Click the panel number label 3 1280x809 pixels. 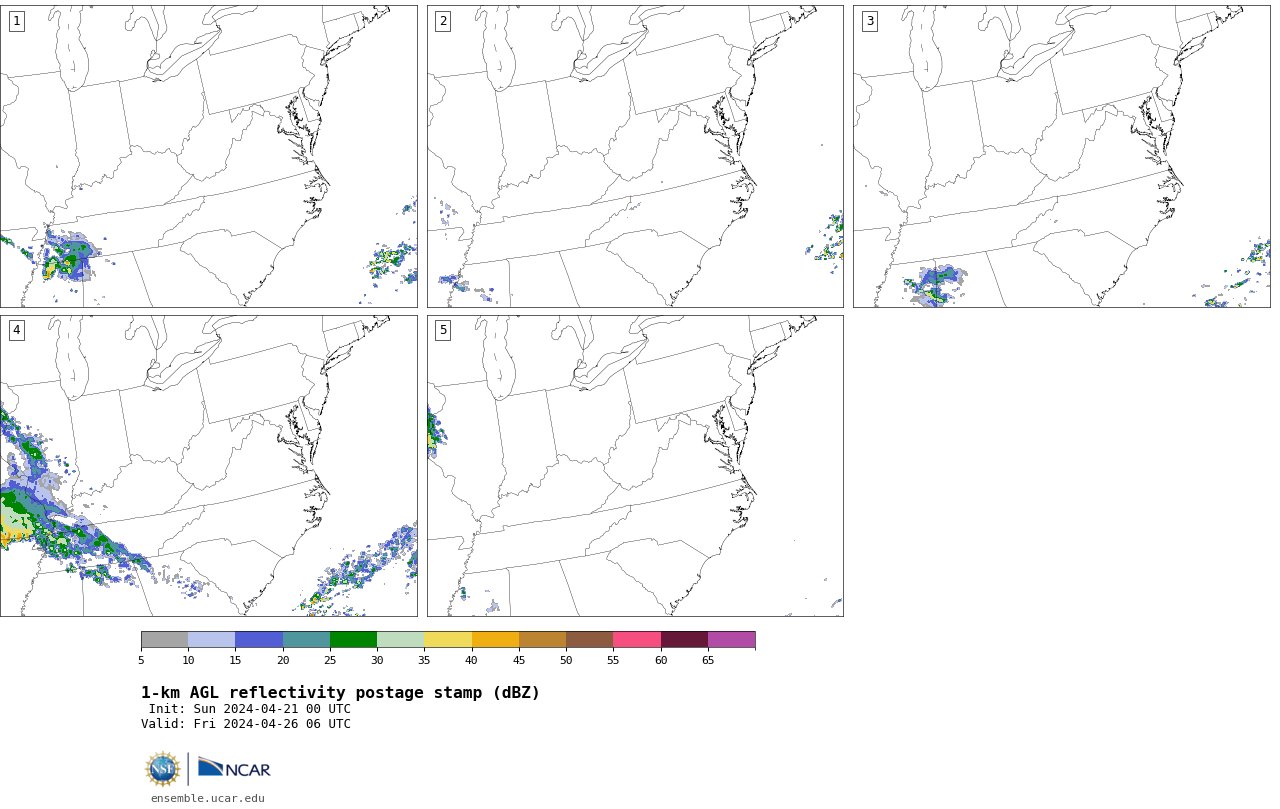click(869, 21)
